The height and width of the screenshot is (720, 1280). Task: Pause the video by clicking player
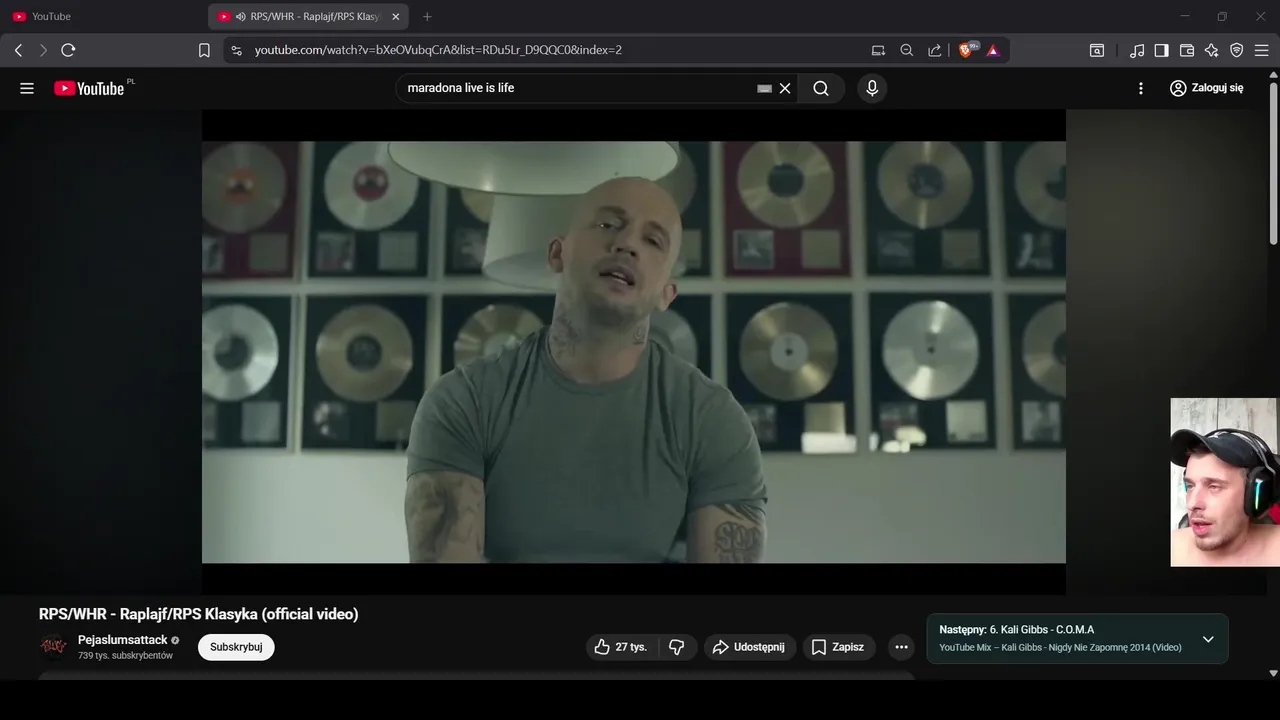(x=634, y=352)
